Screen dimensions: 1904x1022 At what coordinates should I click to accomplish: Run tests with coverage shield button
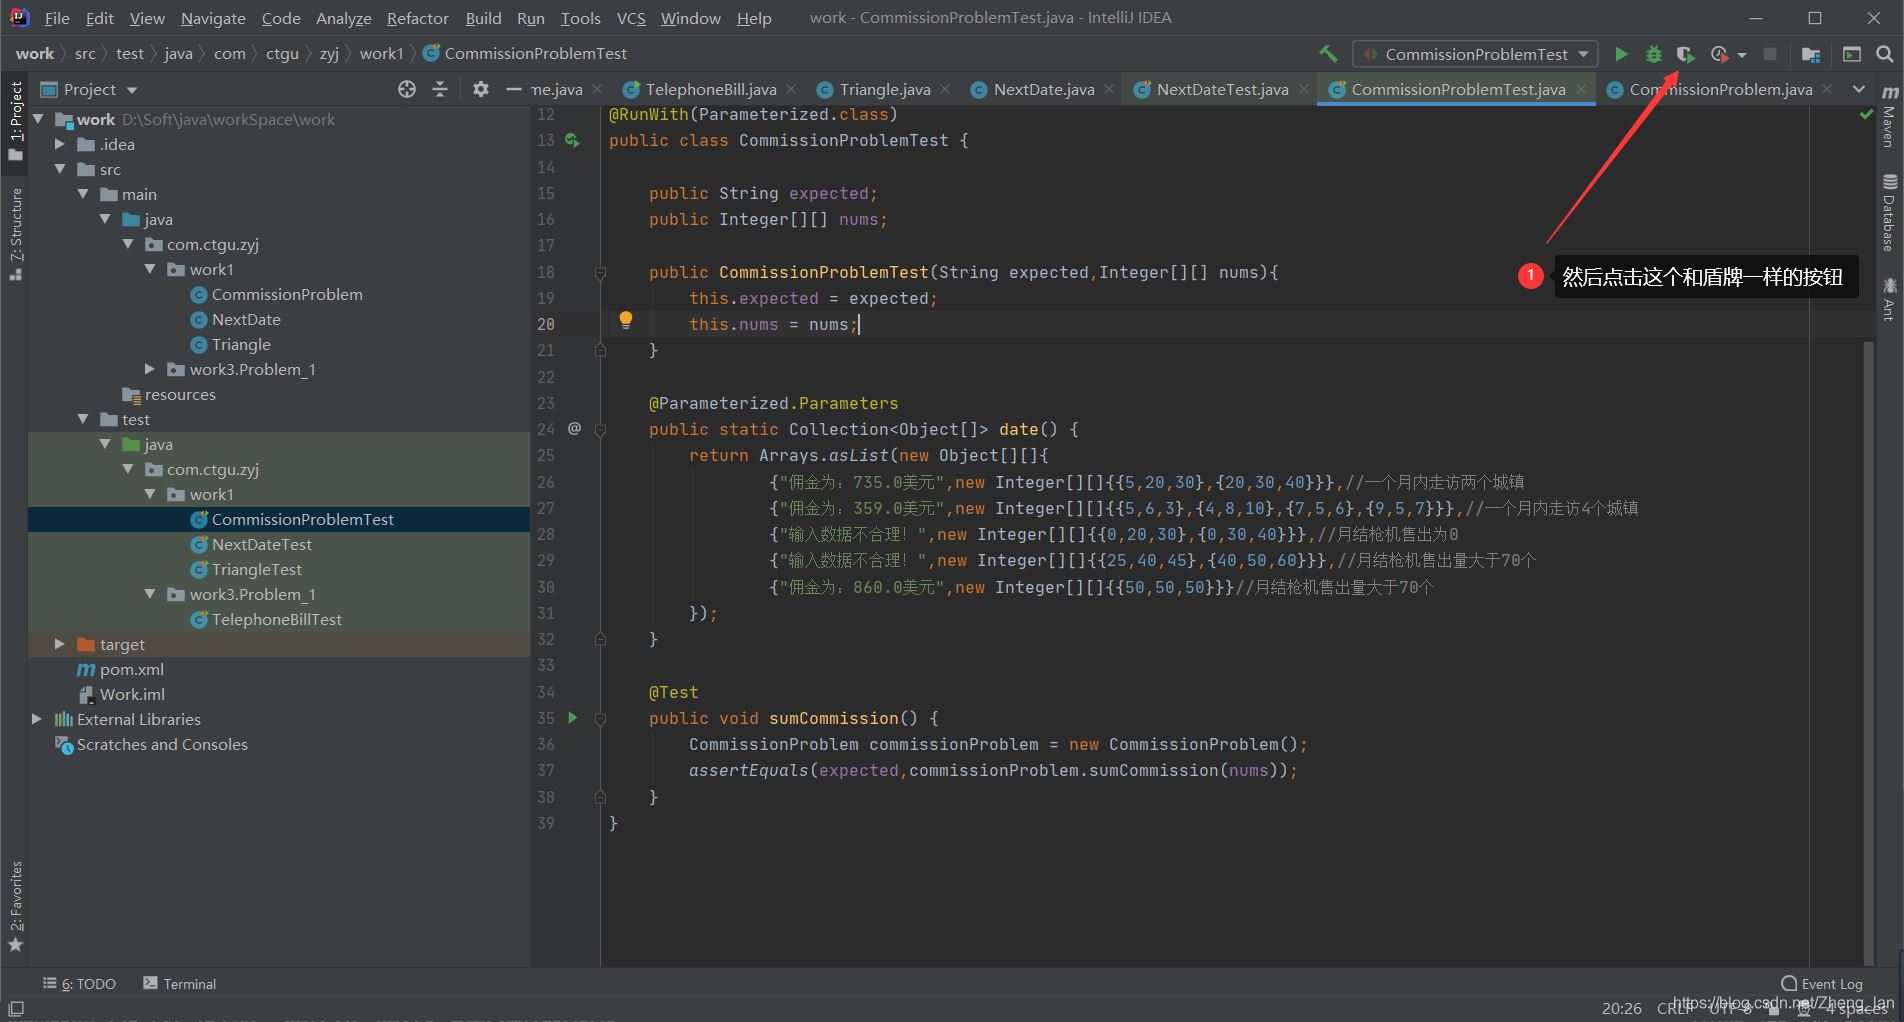pos(1685,54)
